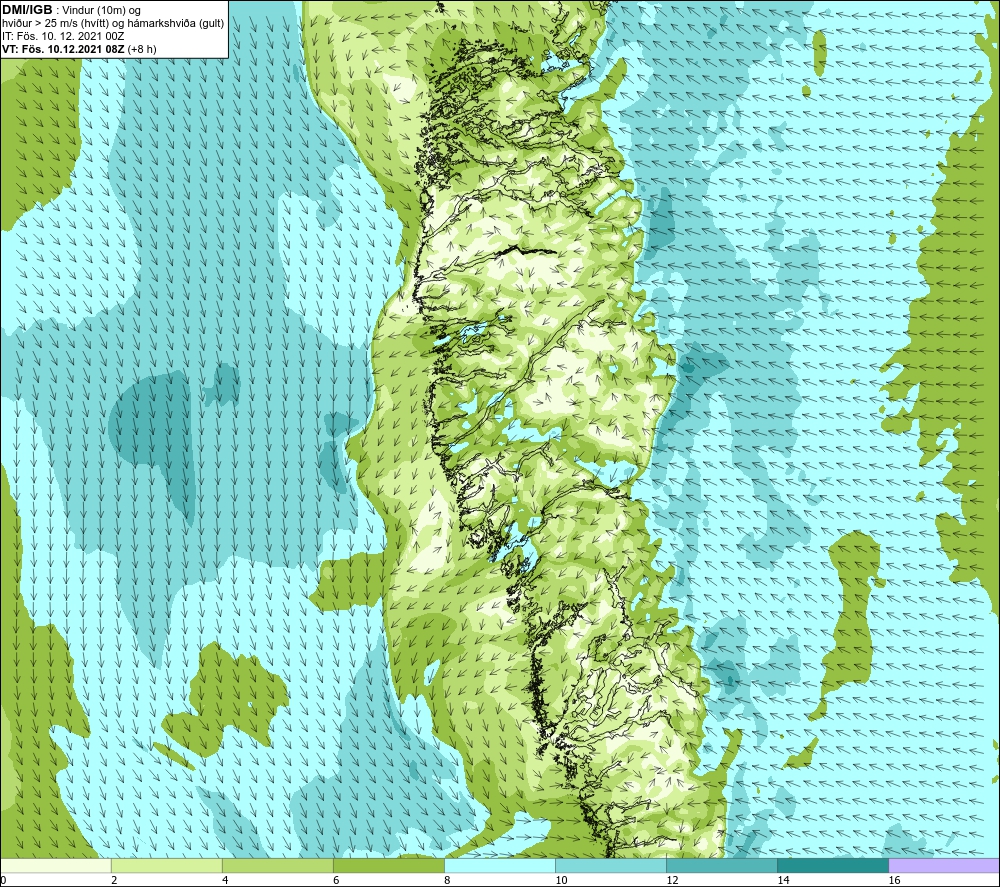1000x887 pixels.
Task: Select the "16" scale label
Action: coord(893,881)
